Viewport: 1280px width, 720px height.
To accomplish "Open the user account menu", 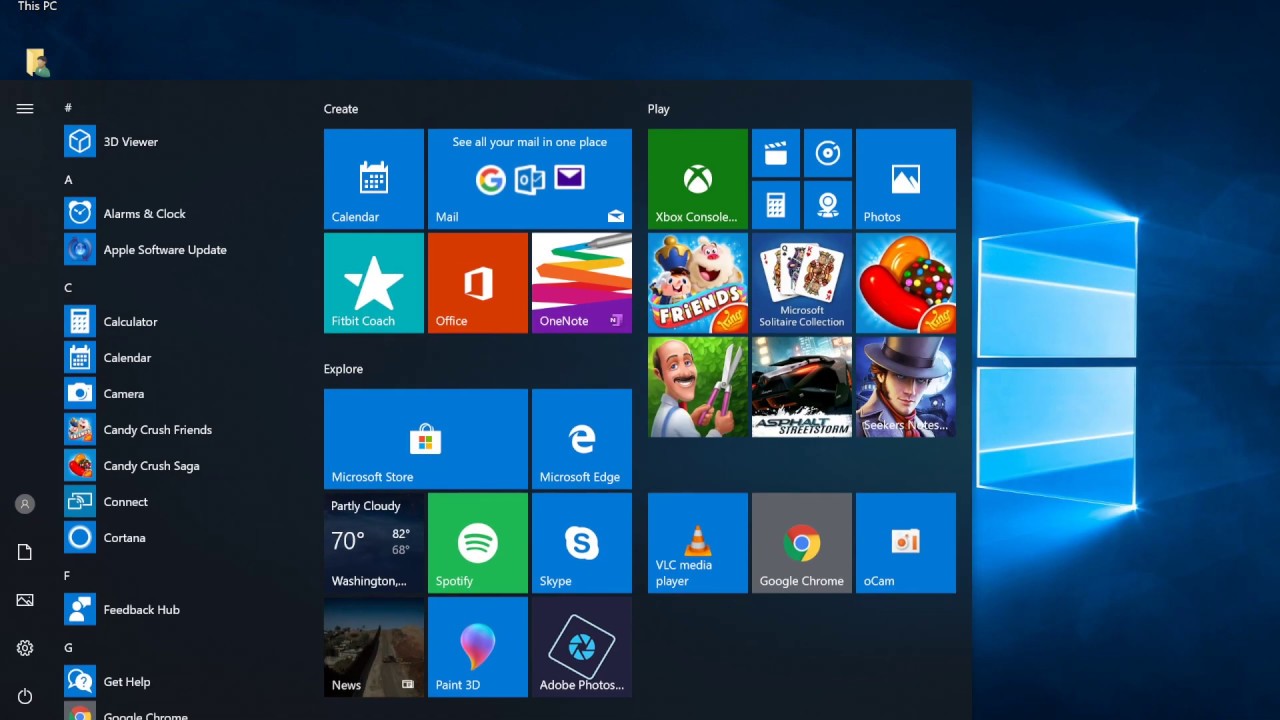I will pos(25,504).
